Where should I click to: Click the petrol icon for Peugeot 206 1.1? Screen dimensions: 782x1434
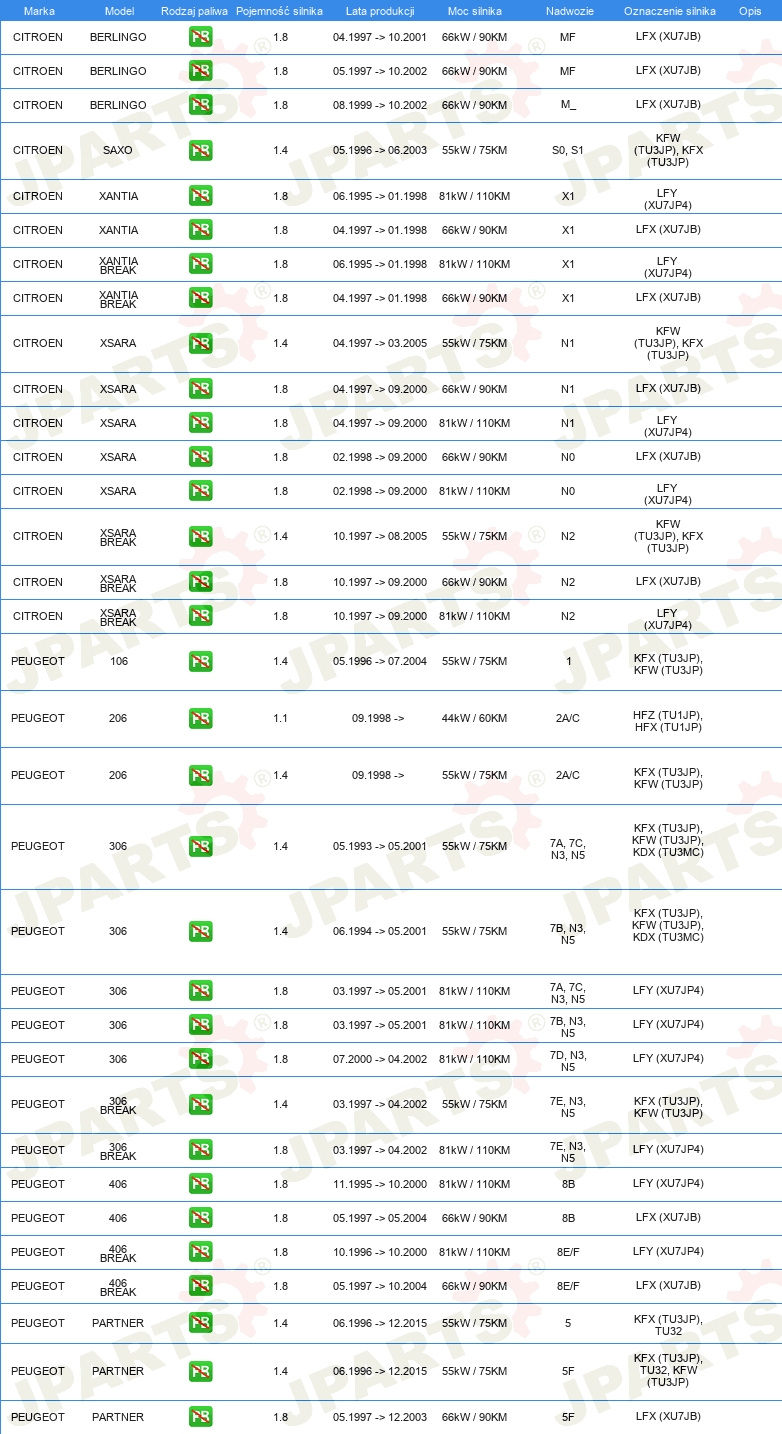(x=200, y=719)
